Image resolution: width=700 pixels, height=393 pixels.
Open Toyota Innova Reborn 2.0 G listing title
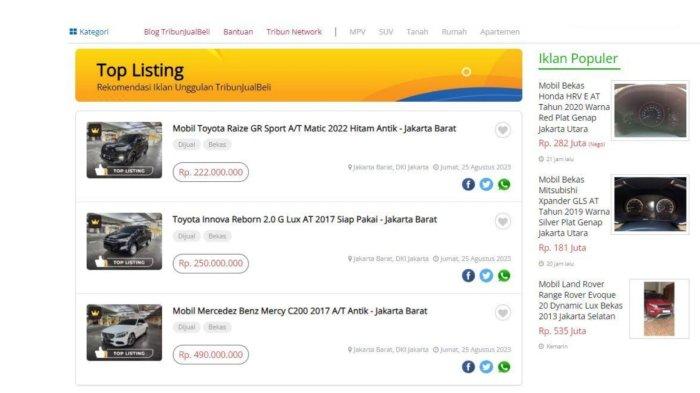pyautogui.click(x=304, y=220)
